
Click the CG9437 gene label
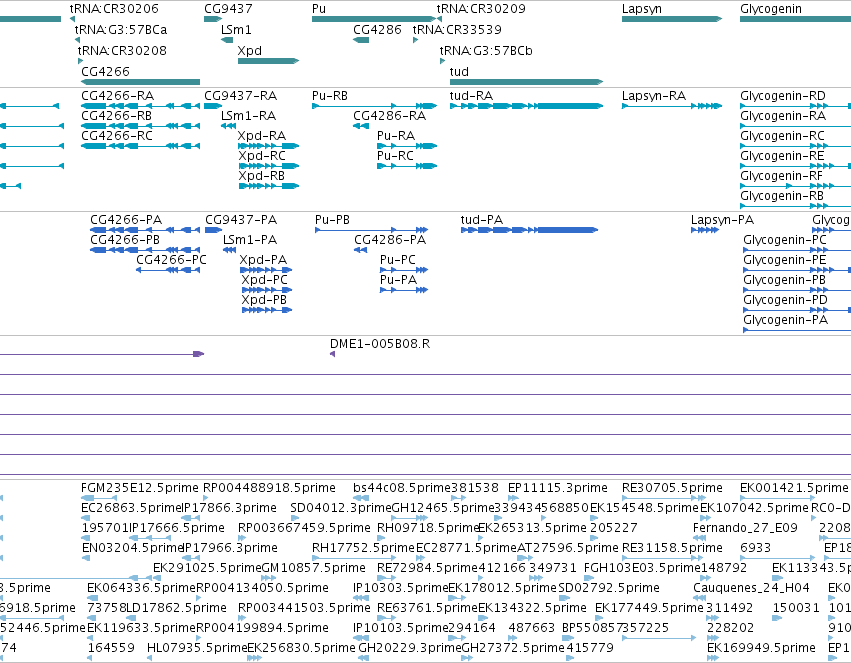coord(228,9)
